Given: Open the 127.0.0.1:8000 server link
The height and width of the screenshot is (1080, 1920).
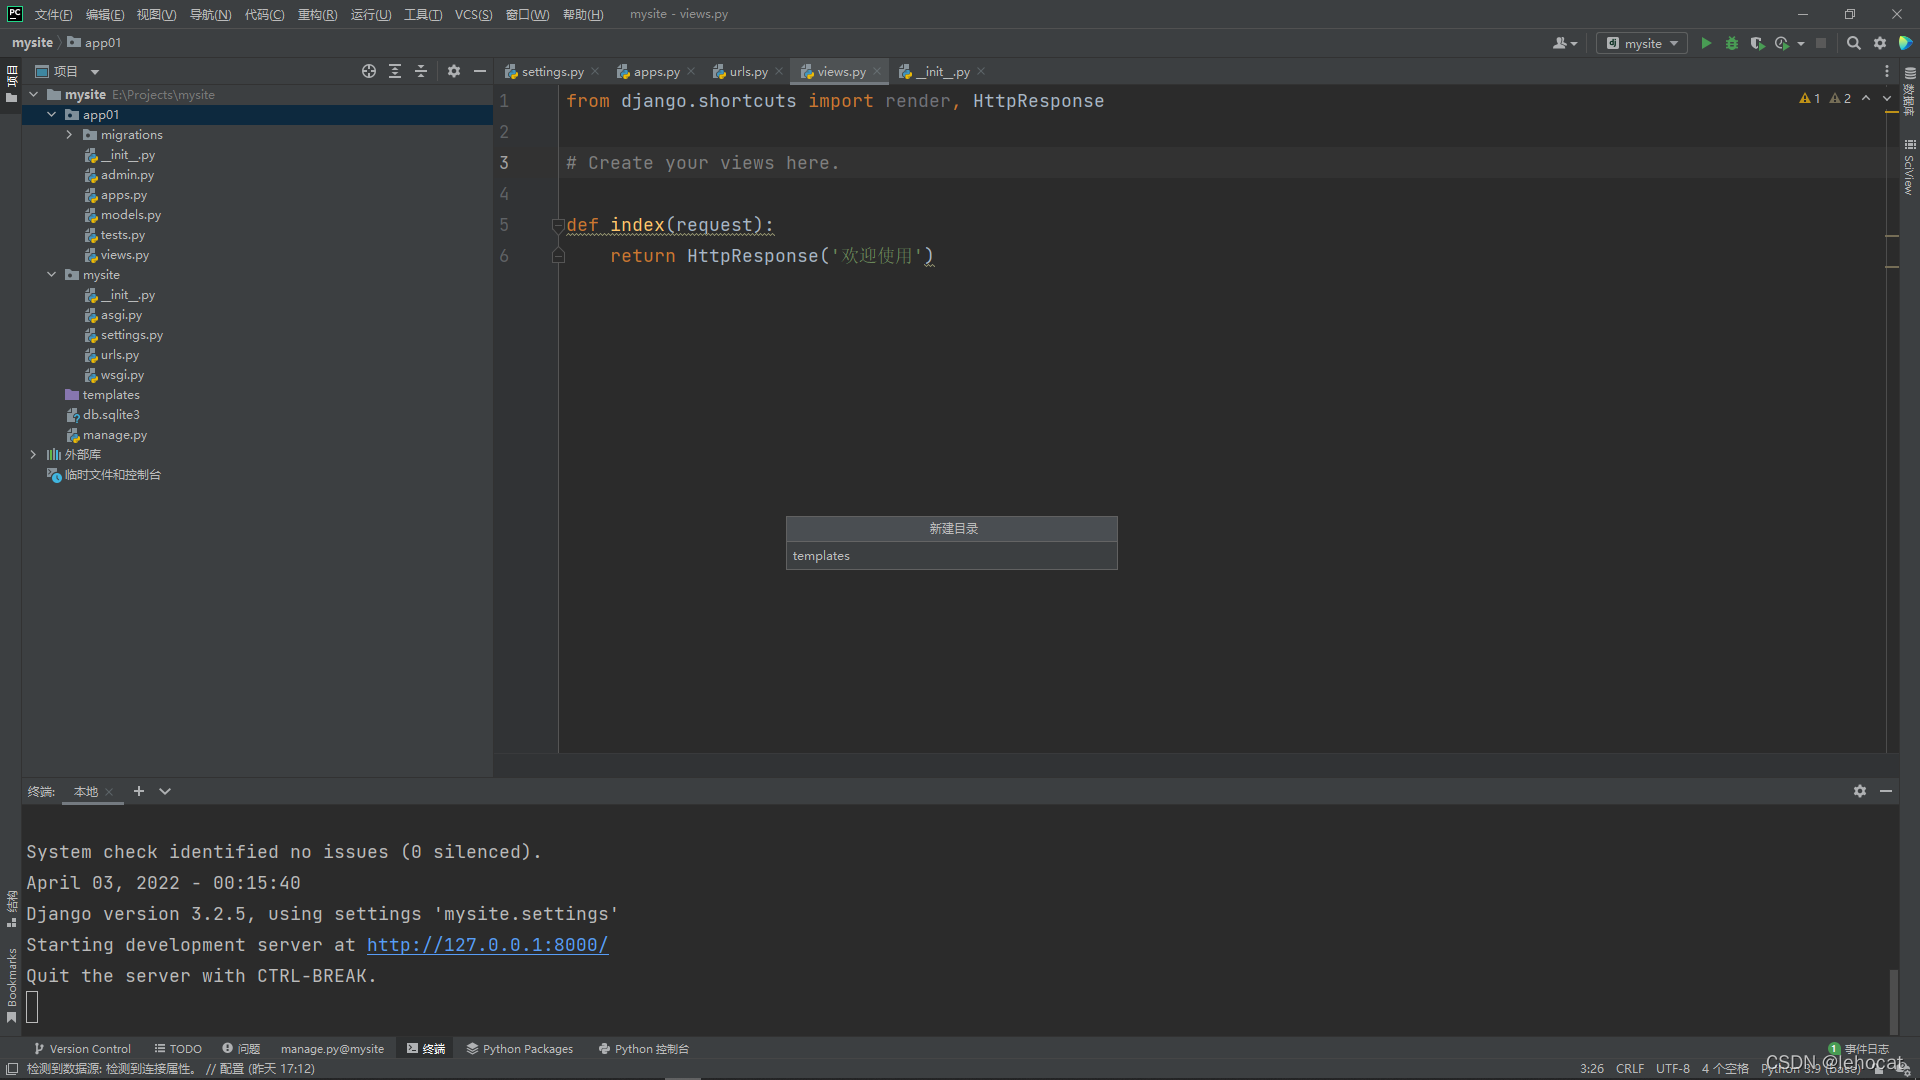Looking at the screenshot, I should pos(487,945).
